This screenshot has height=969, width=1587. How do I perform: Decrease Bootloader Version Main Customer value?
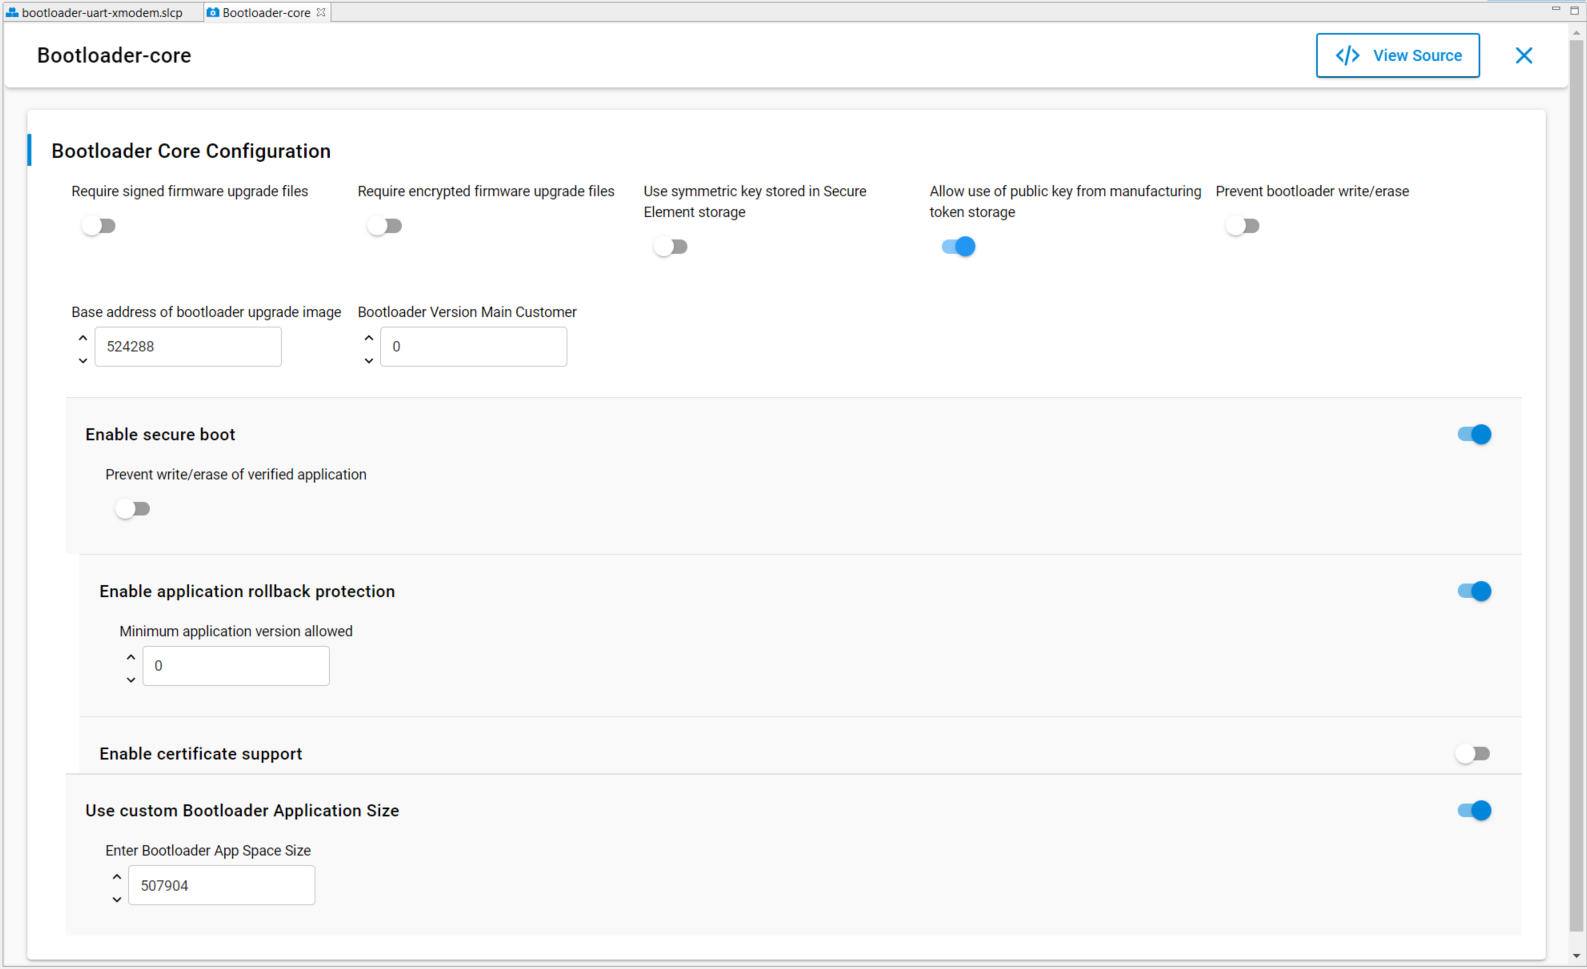coord(369,360)
